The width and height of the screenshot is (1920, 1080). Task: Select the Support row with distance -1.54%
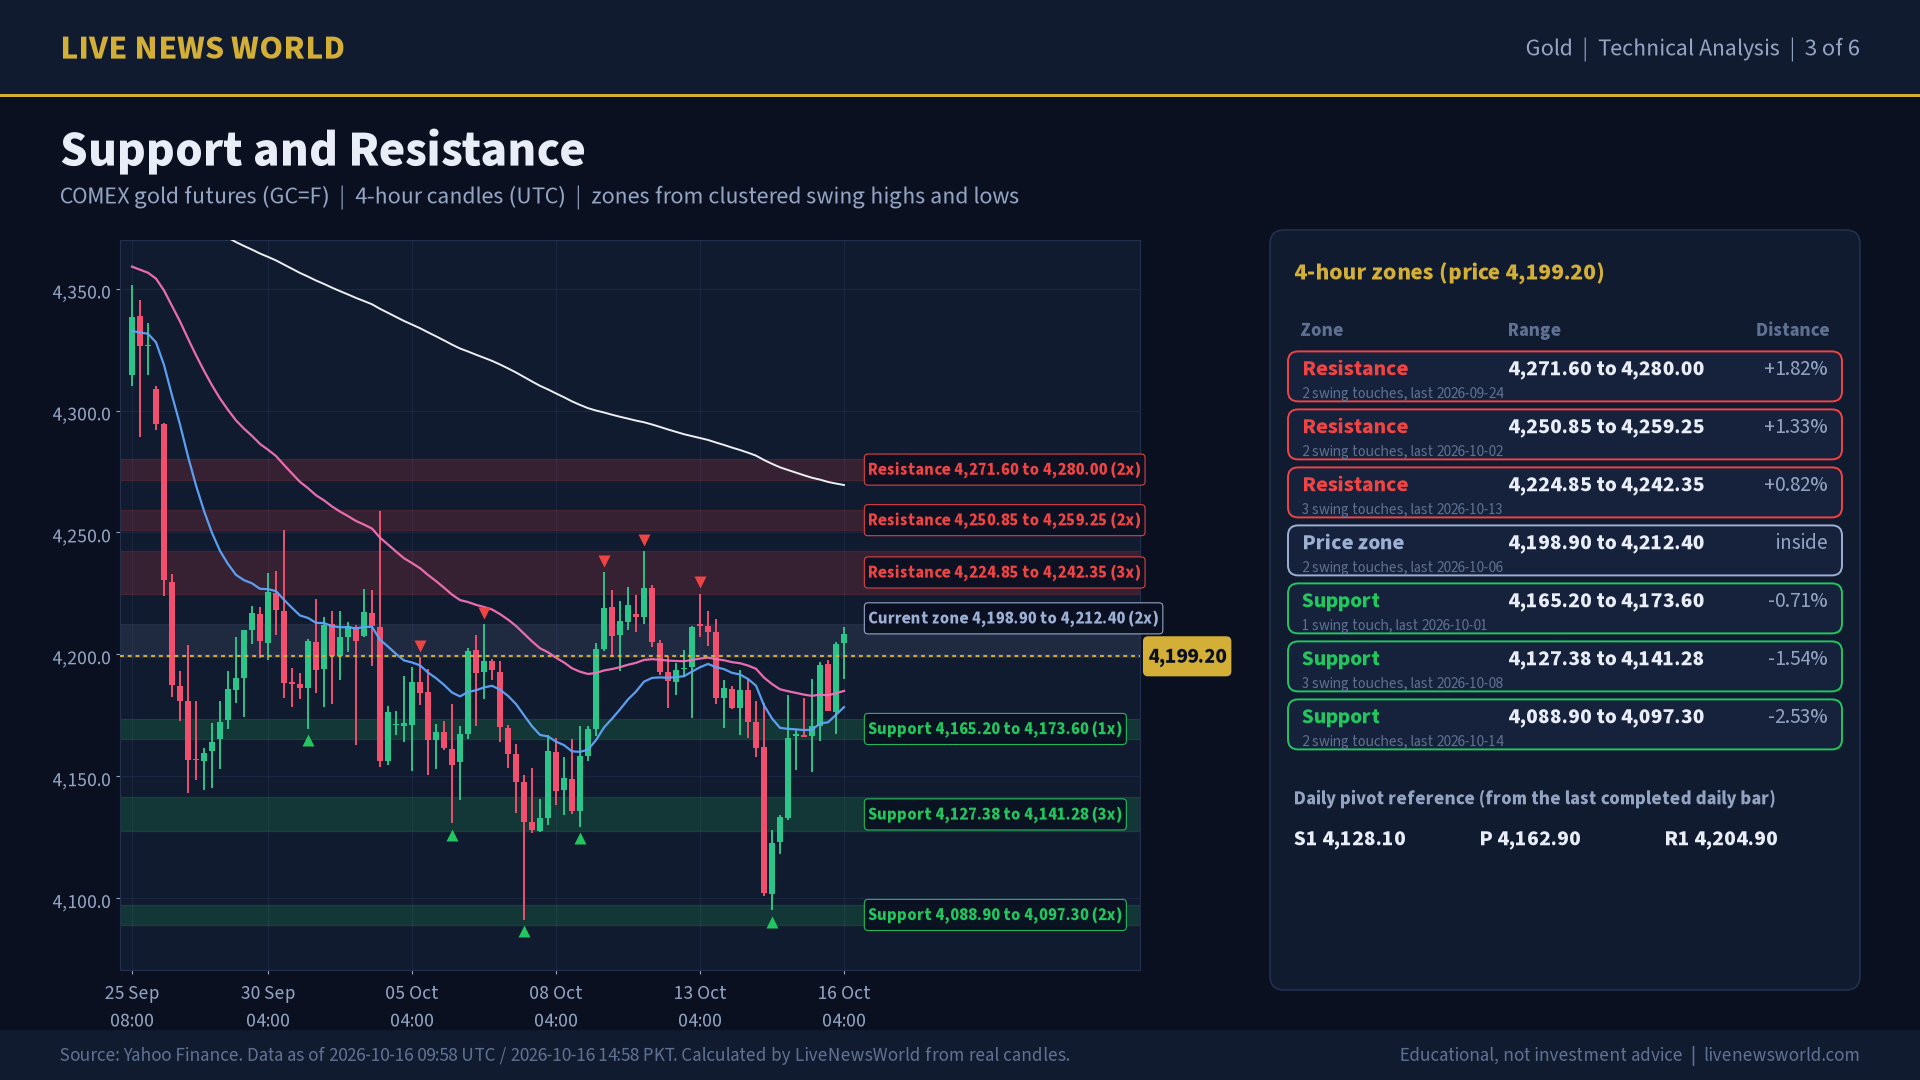pyautogui.click(x=1564, y=666)
